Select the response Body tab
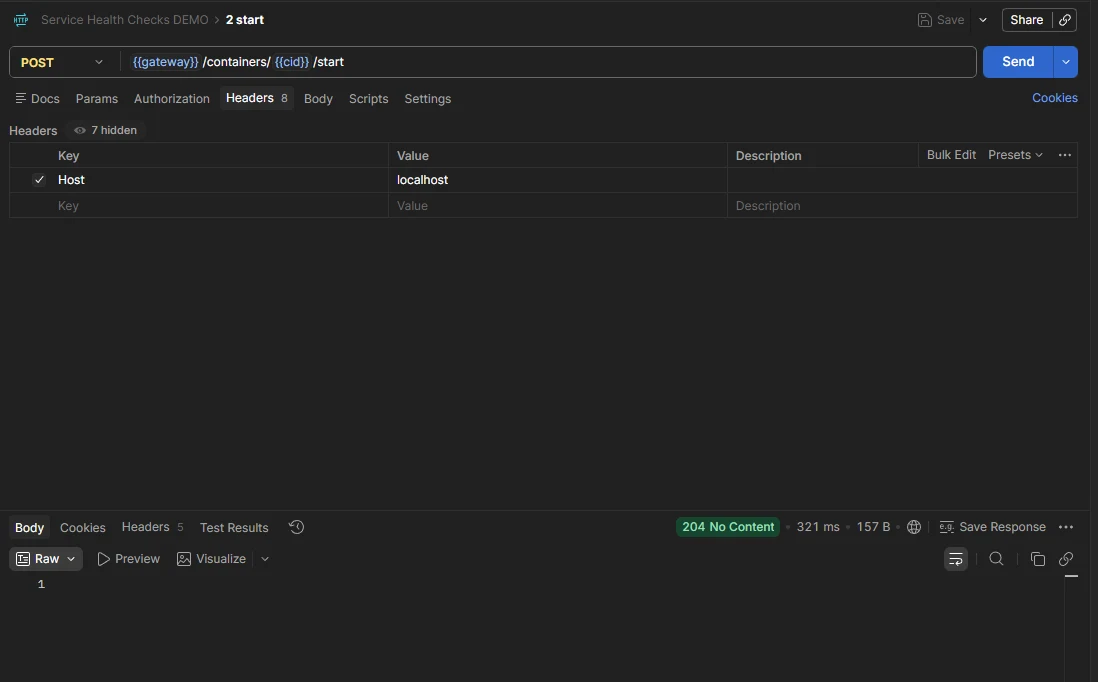The height and width of the screenshot is (682, 1098). tap(29, 527)
